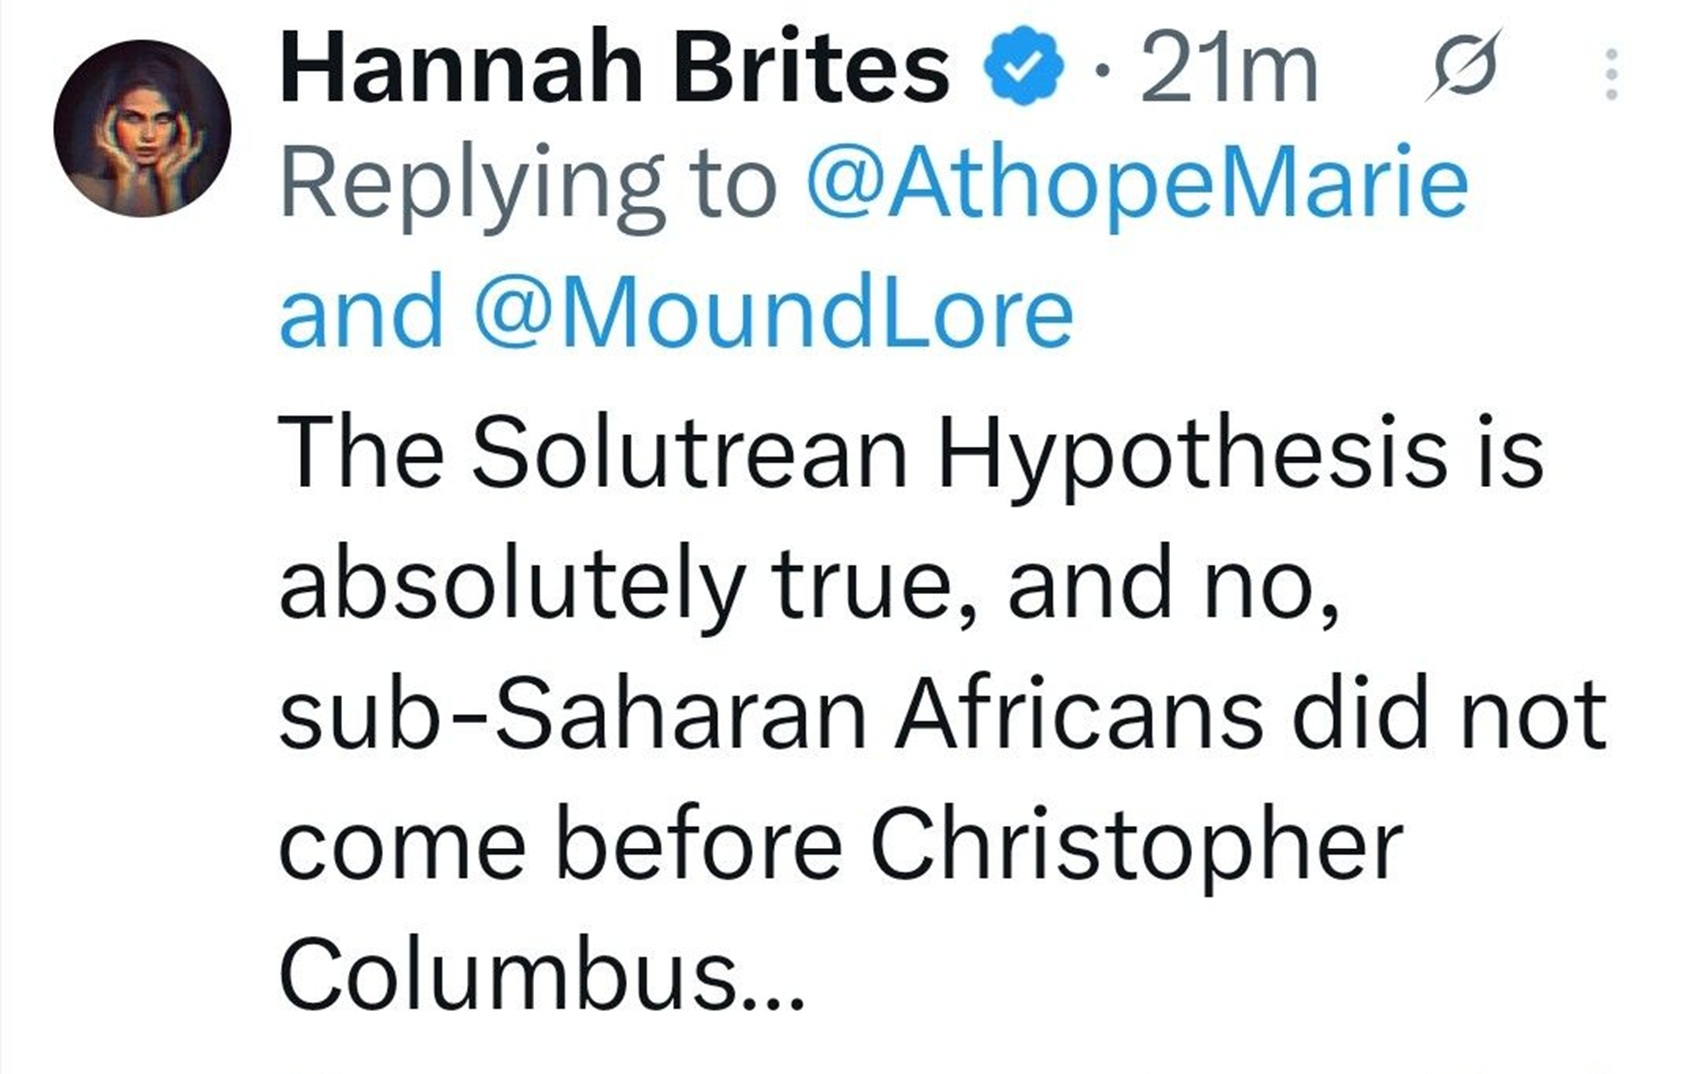The width and height of the screenshot is (1700, 1074).
Task: Click the phrase "absolutely true" in tweet
Action: pos(612,587)
